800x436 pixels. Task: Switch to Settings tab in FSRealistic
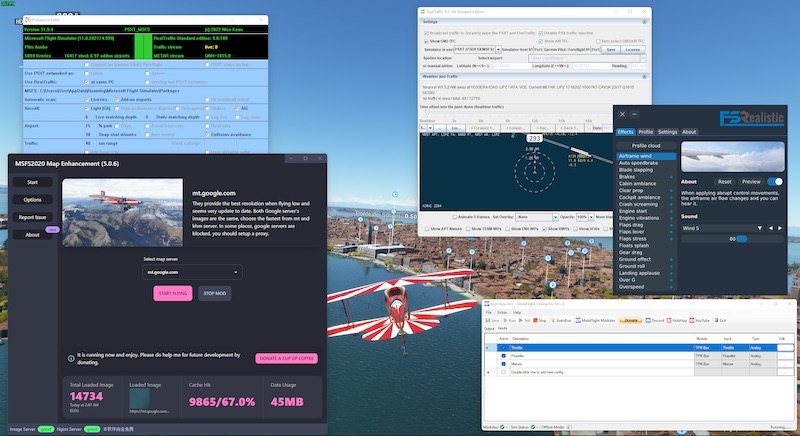click(667, 132)
